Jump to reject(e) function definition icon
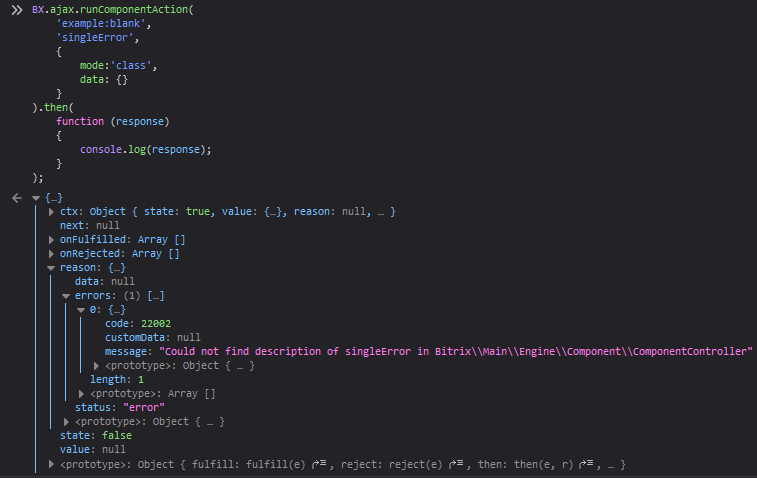 point(456,464)
